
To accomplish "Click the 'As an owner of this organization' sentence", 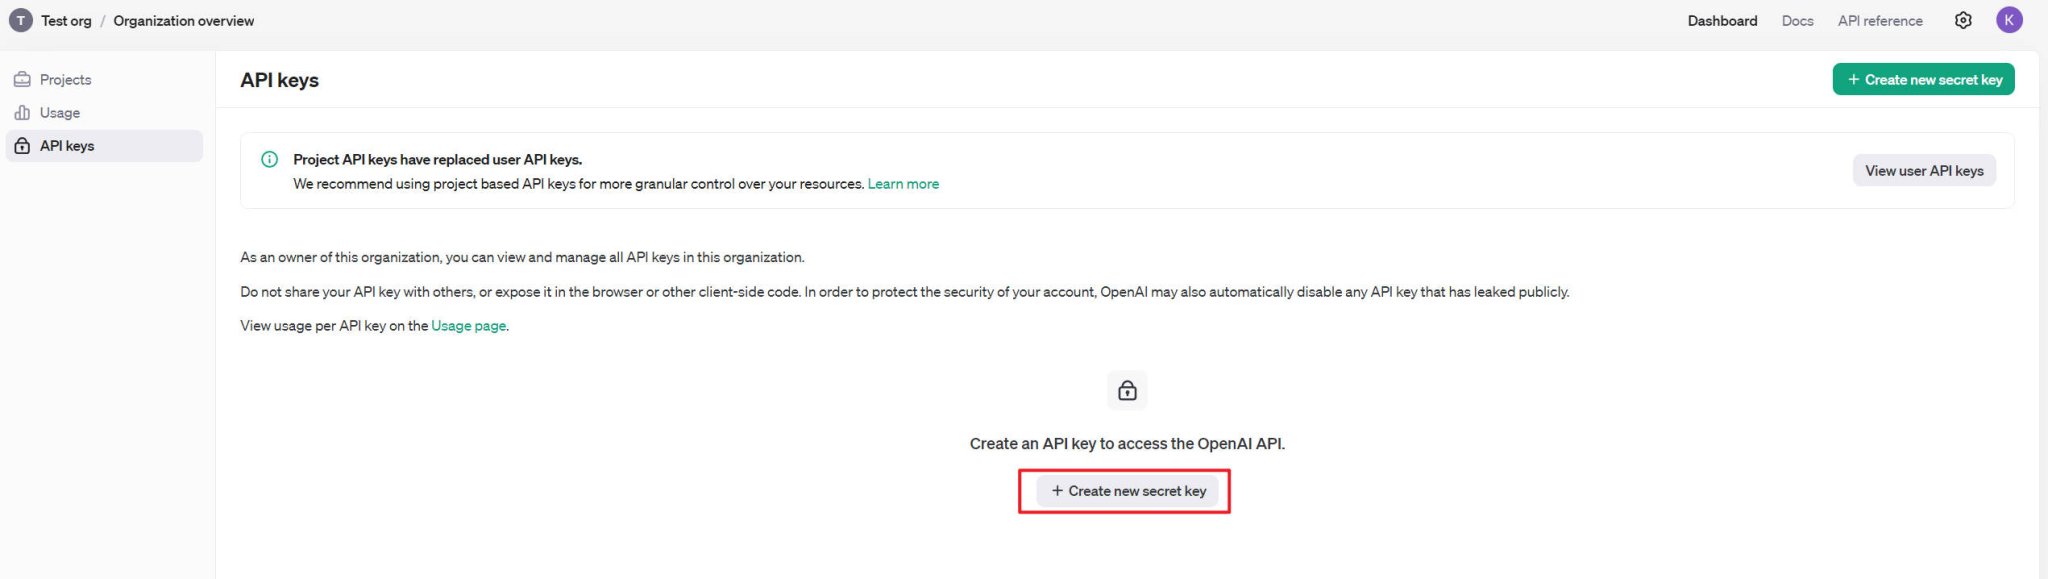I will coord(522,257).
